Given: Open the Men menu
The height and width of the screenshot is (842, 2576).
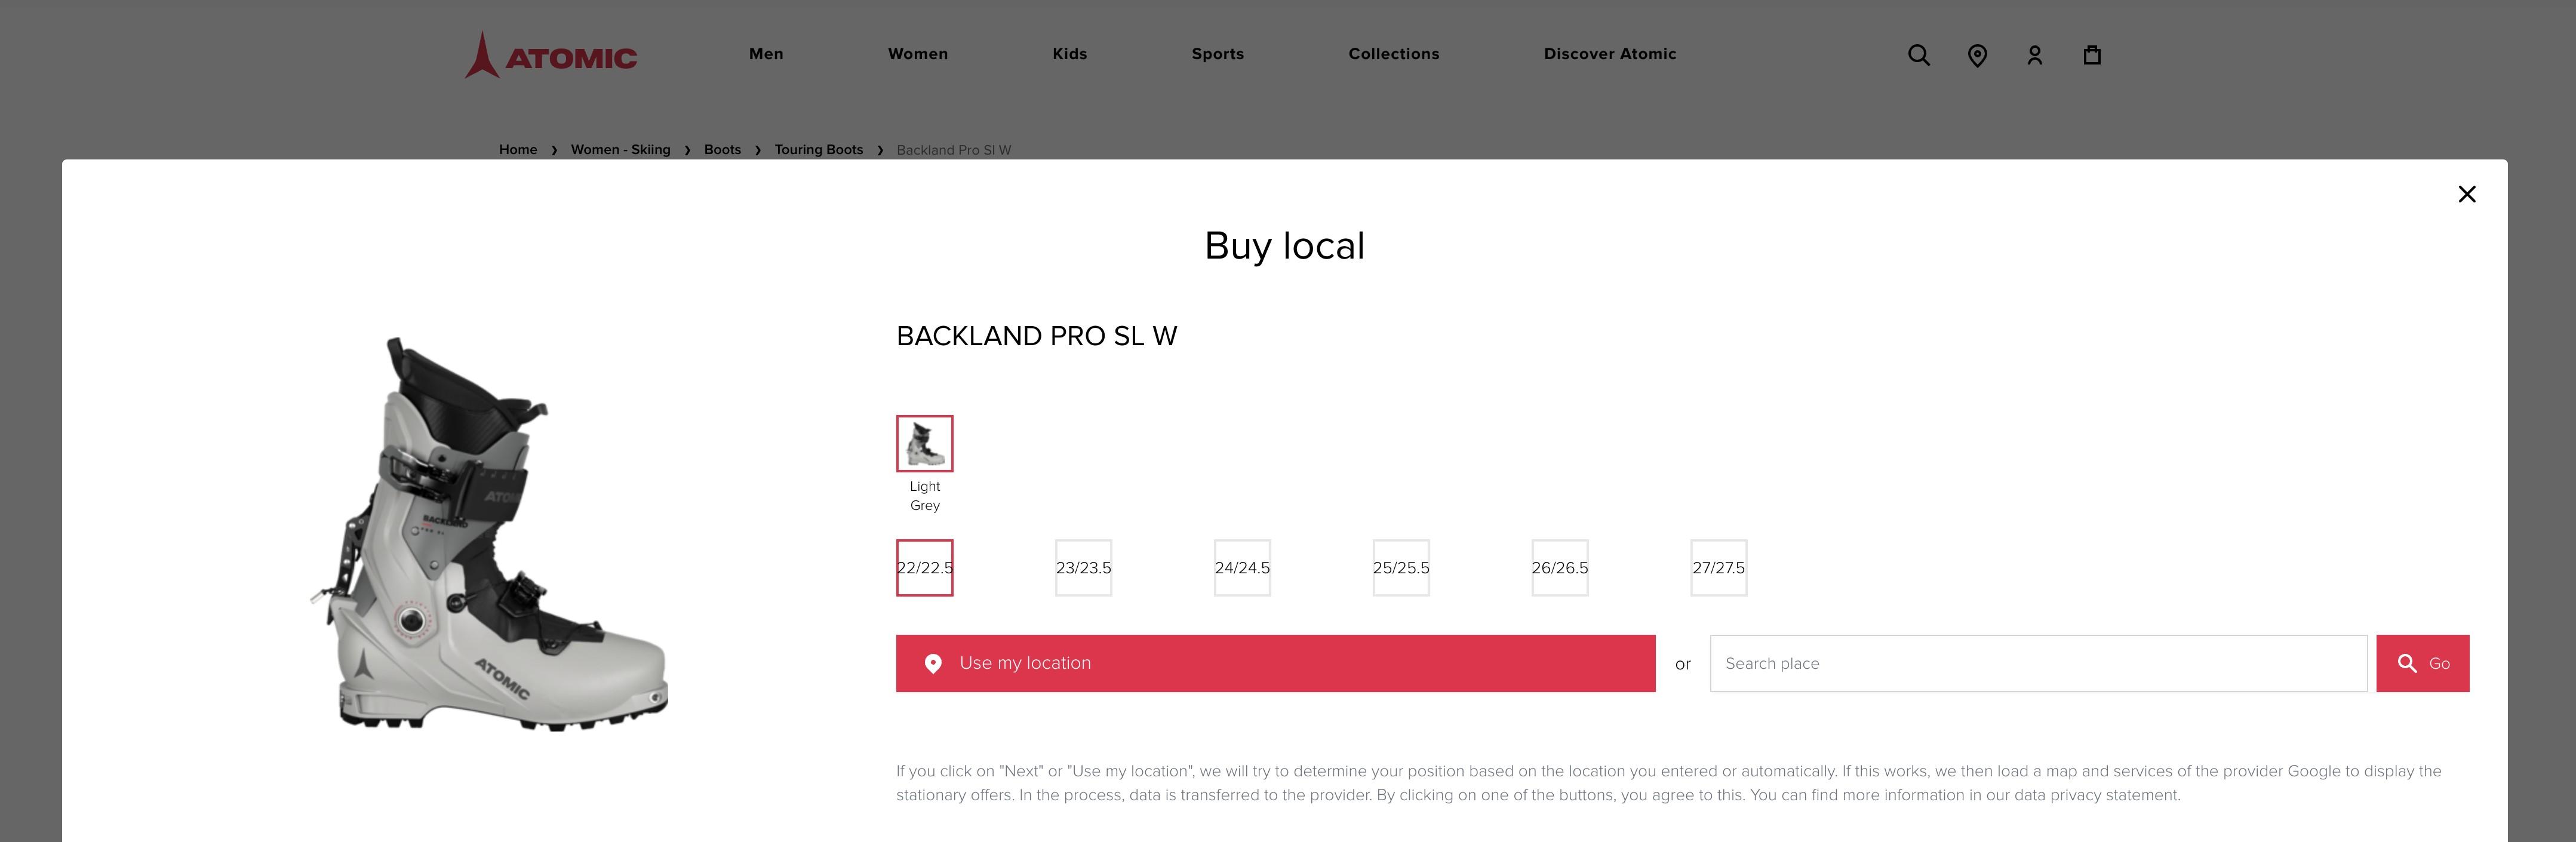Looking at the screenshot, I should pos(766,54).
